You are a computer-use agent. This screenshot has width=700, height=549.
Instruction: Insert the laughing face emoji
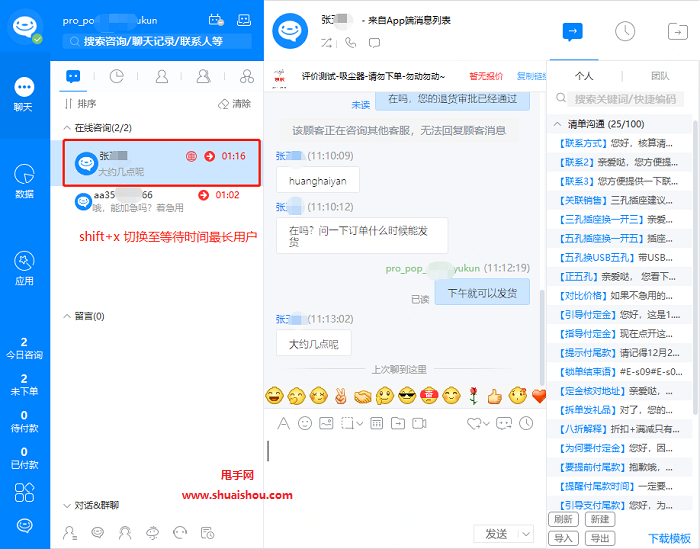tap(274, 395)
